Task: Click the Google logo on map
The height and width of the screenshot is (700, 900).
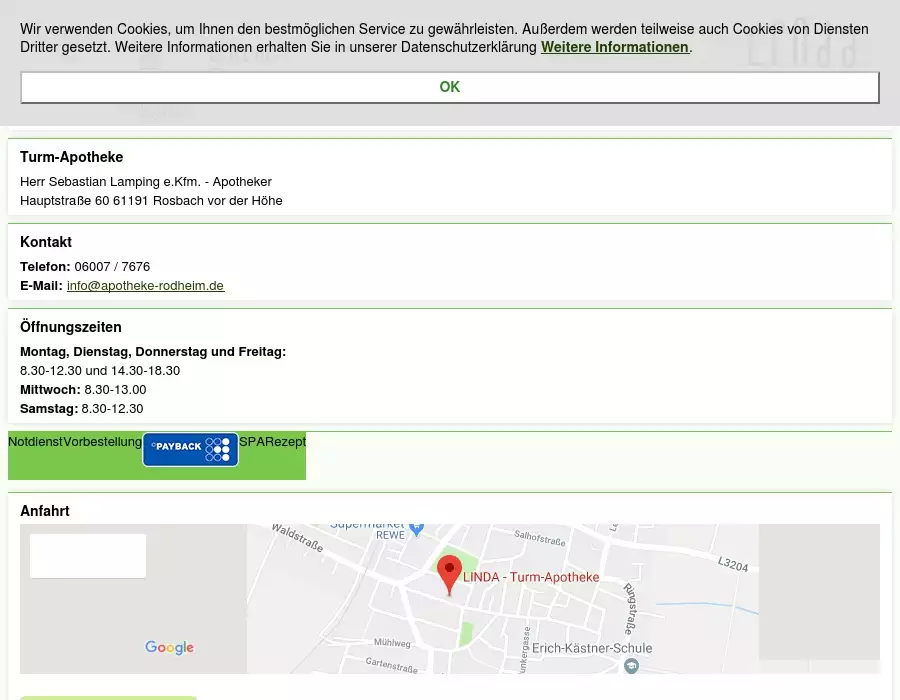Action: 169,648
